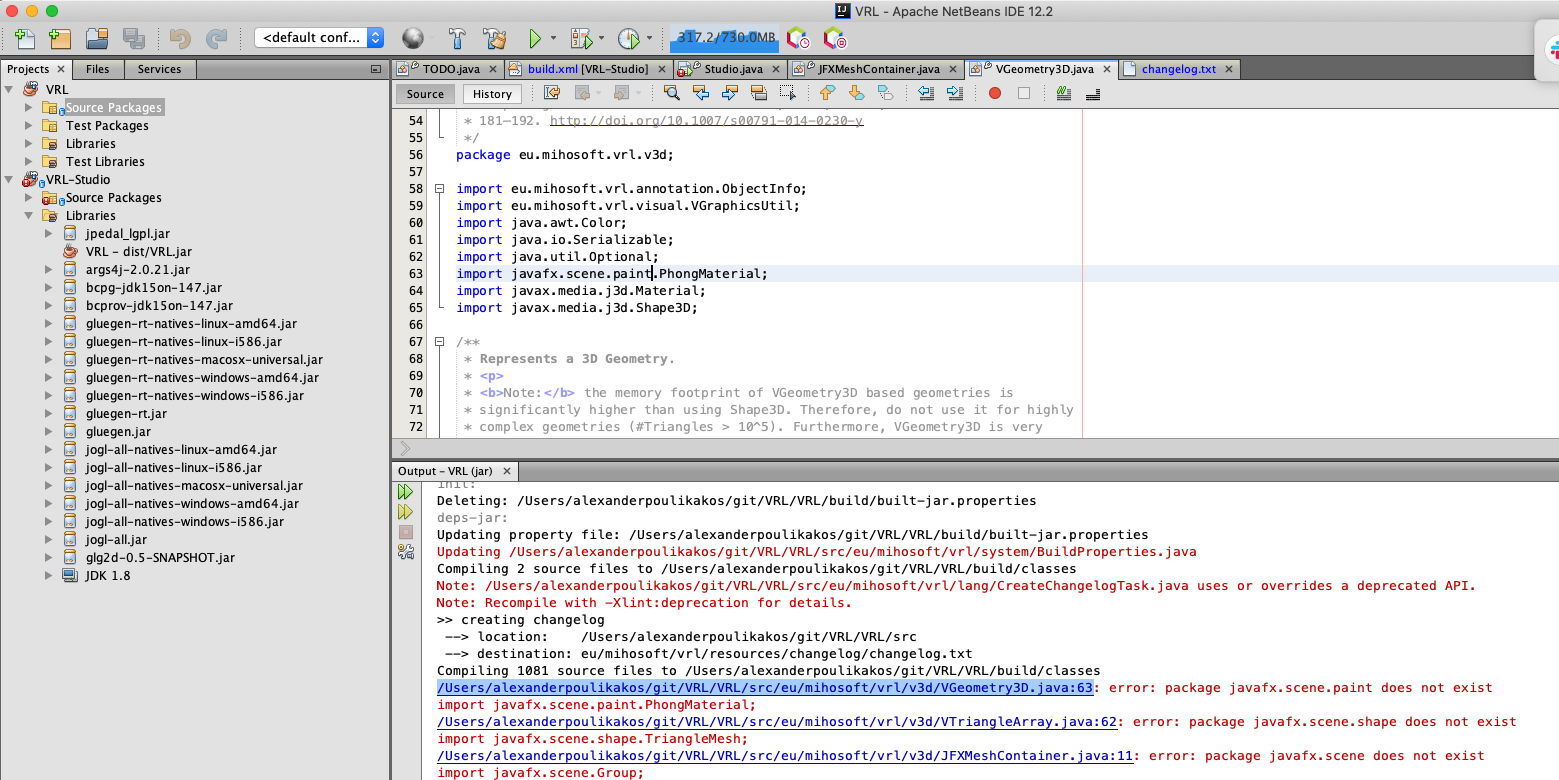Image resolution: width=1559 pixels, height=780 pixels.
Task: Switch editor to Source view
Action: 425,94
